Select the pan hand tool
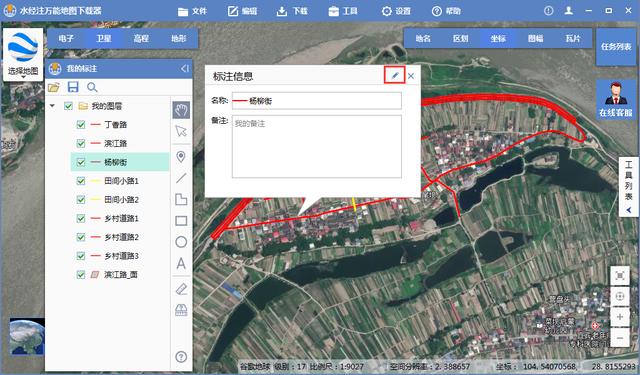 click(x=181, y=110)
